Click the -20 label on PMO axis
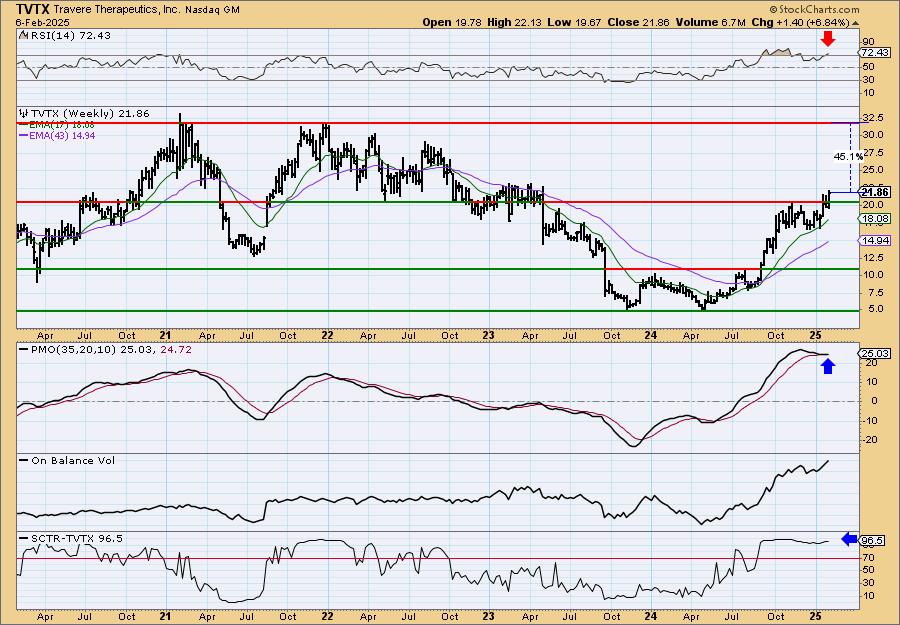This screenshot has width=900, height=625. click(871, 440)
